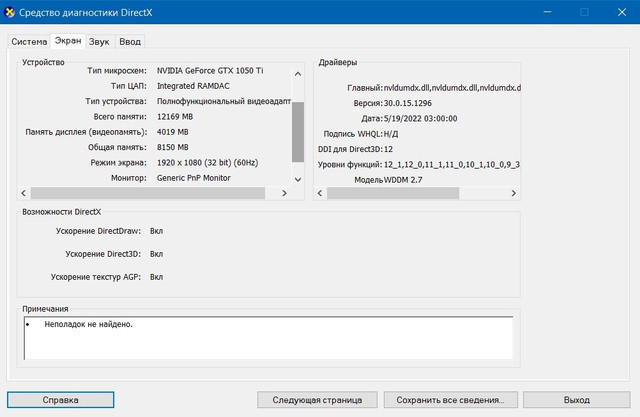The height and width of the screenshot is (417, 640).
Task: Click right arrow of Драйверы horizontal scrollbar
Action: point(513,193)
